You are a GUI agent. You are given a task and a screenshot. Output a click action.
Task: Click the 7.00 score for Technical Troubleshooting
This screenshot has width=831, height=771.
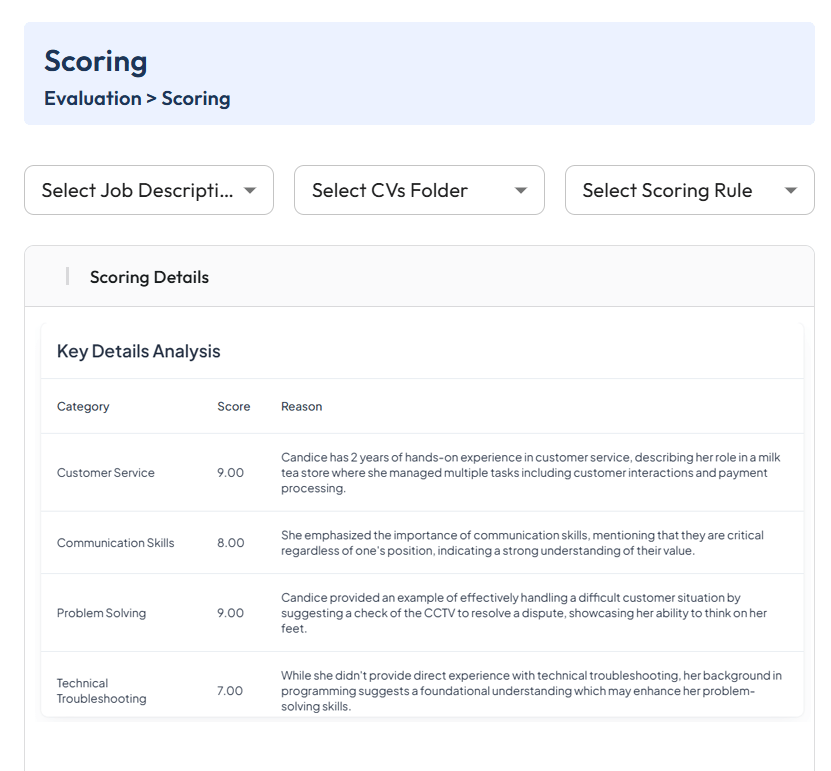coord(230,691)
